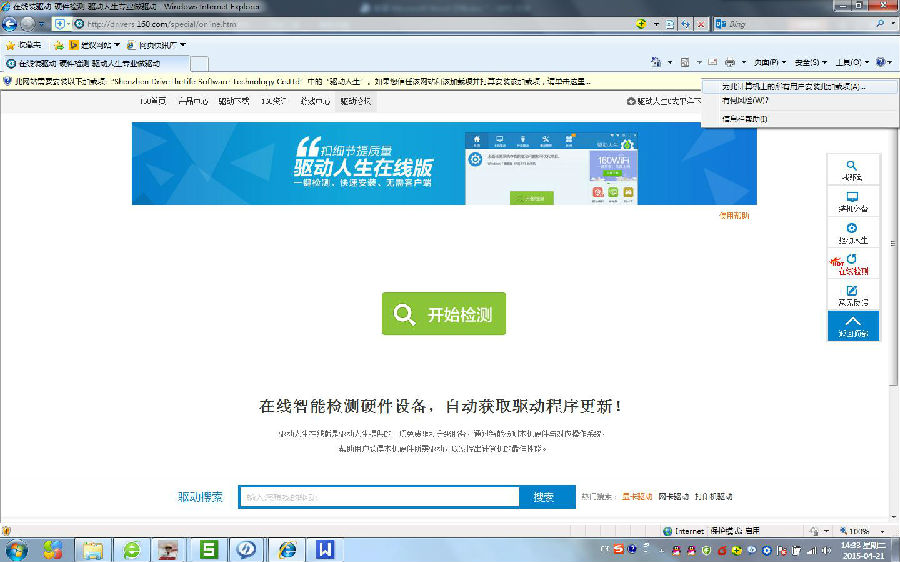Click the blue back-to-top arrow button
The width and height of the screenshot is (900, 562).
coord(853,326)
